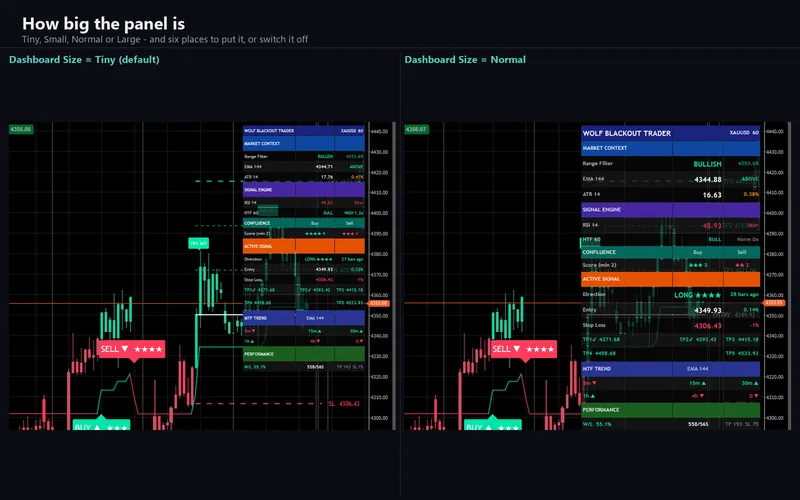
Task: Click 558/565 count in Normal panel
Action: point(698,424)
